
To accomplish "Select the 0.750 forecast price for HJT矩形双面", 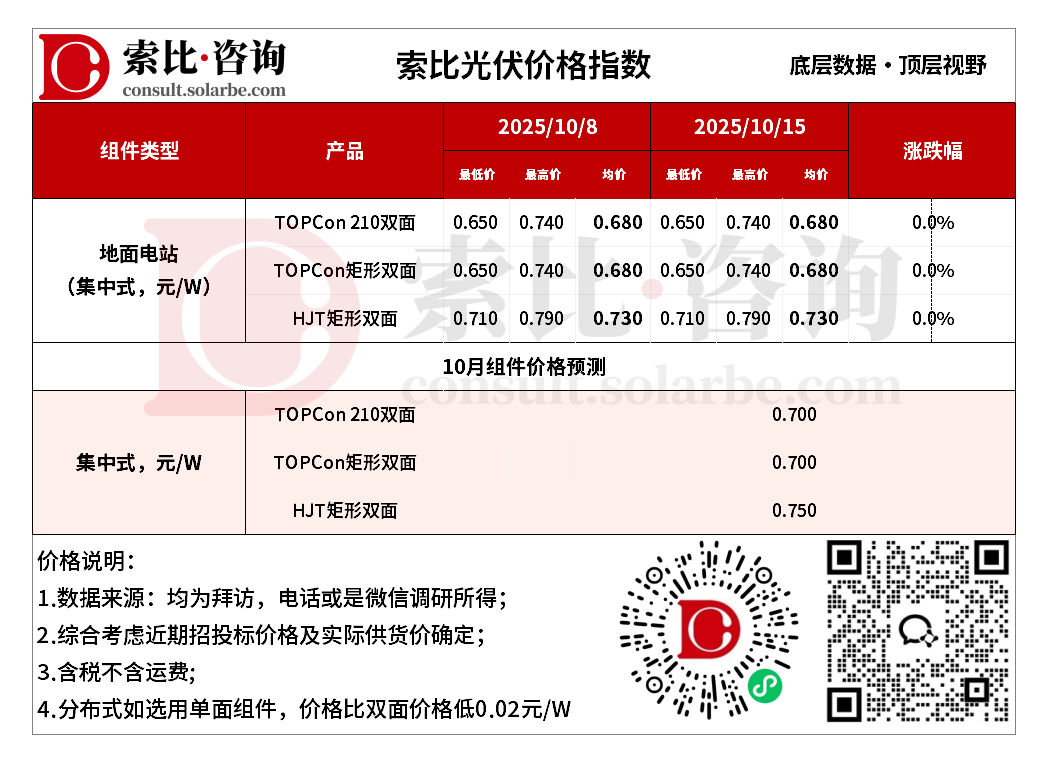I will (793, 510).
